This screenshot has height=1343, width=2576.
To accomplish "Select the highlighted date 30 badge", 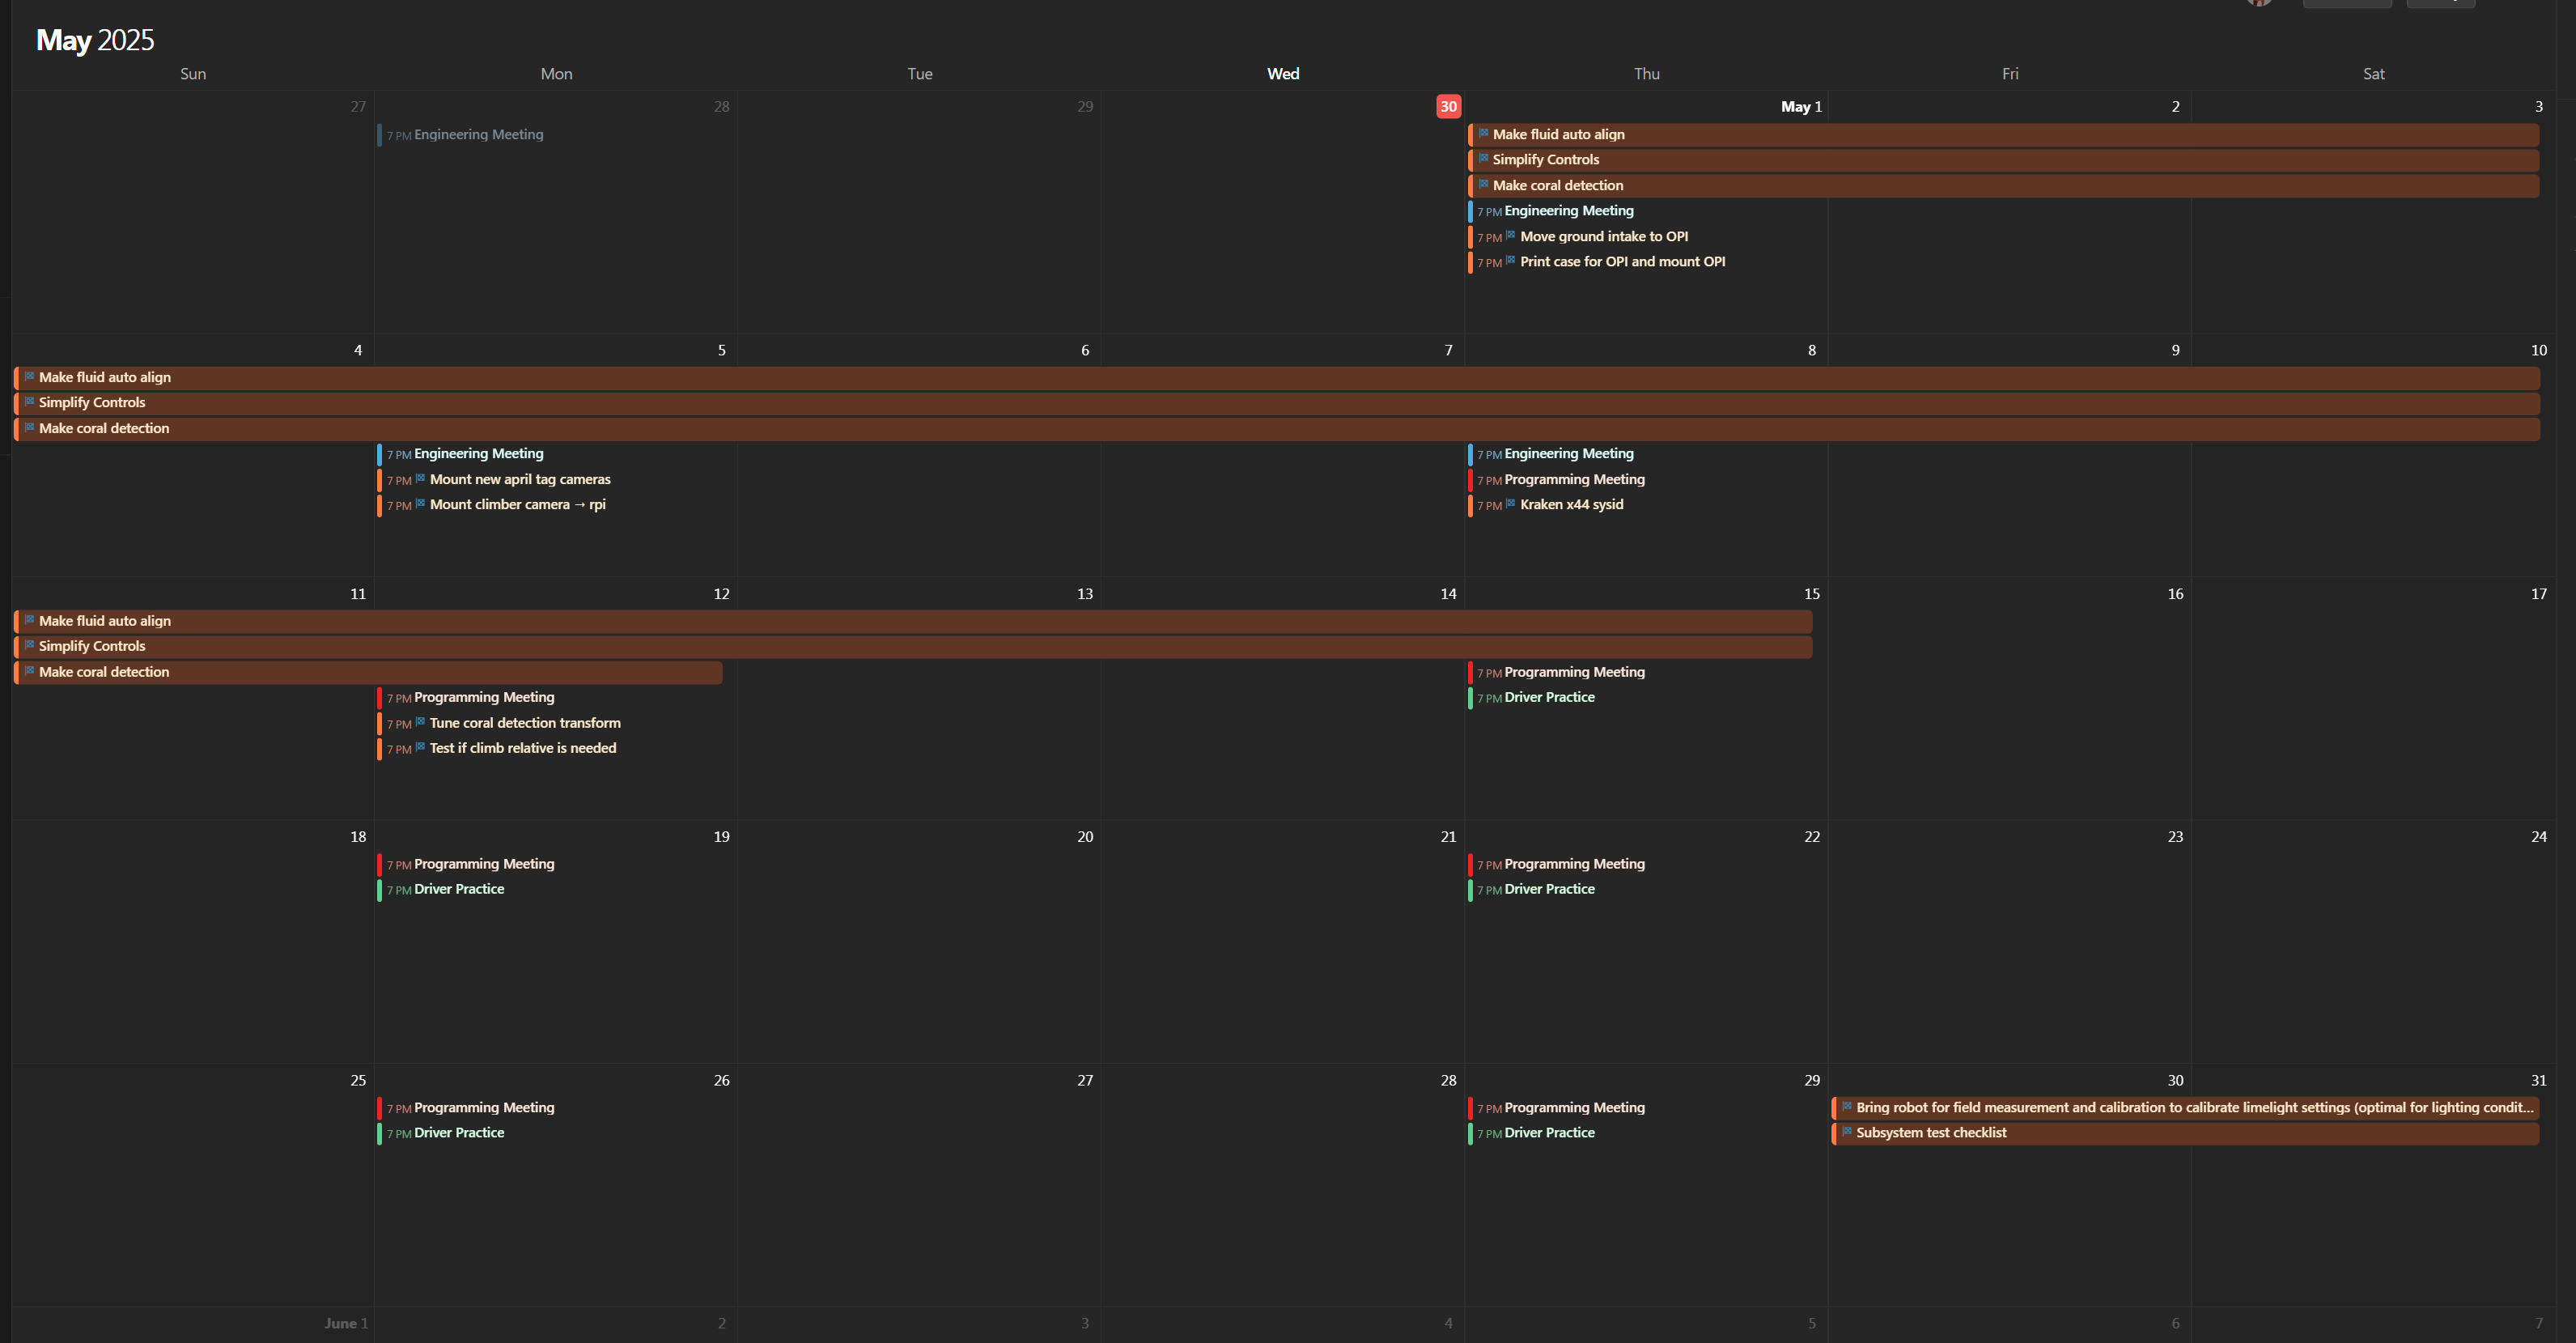I will coord(1447,106).
